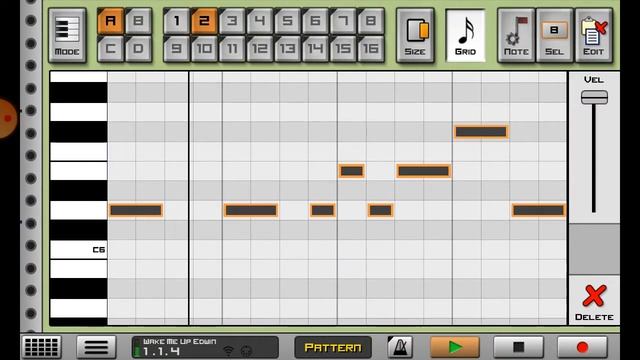640x360 pixels.
Task: Open the hamburger main menu
Action: [x=96, y=347]
